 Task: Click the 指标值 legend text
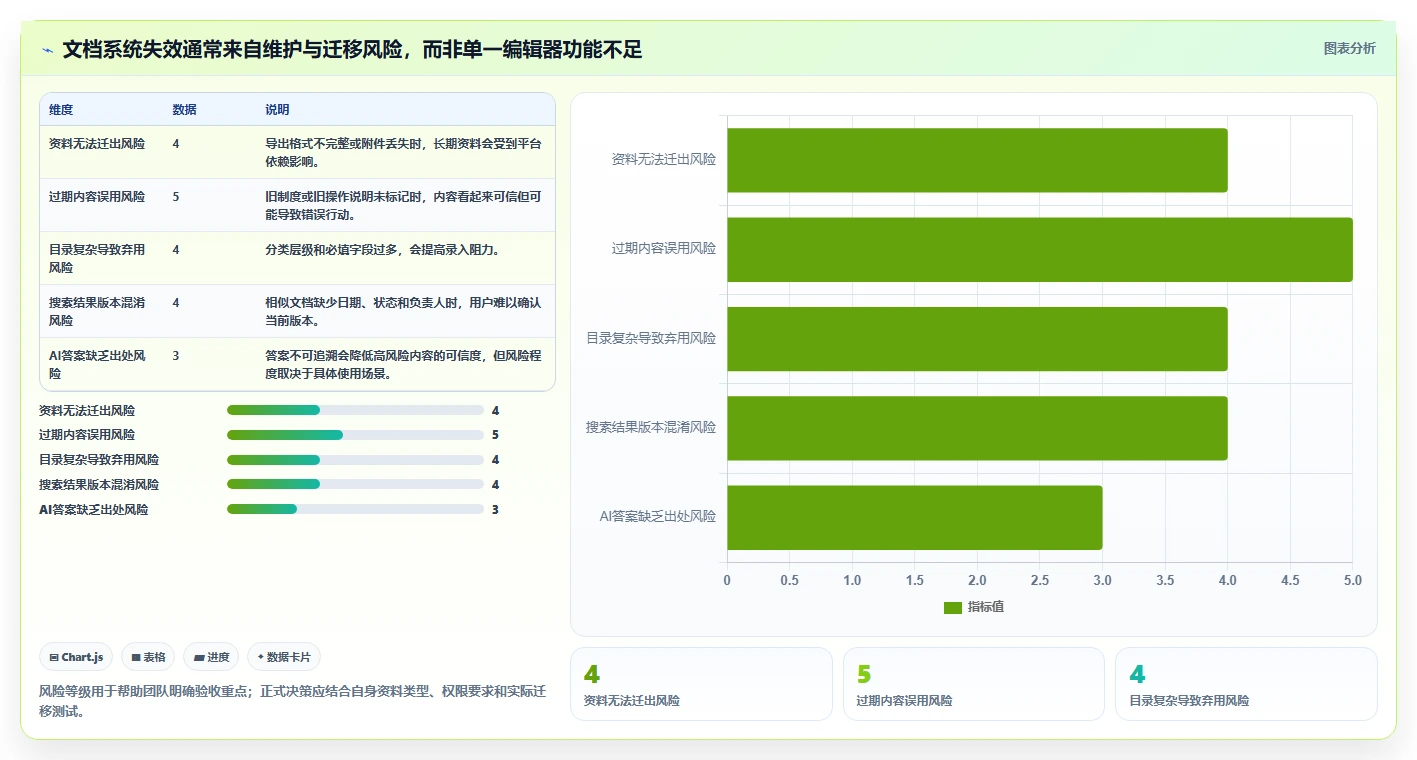click(x=986, y=608)
